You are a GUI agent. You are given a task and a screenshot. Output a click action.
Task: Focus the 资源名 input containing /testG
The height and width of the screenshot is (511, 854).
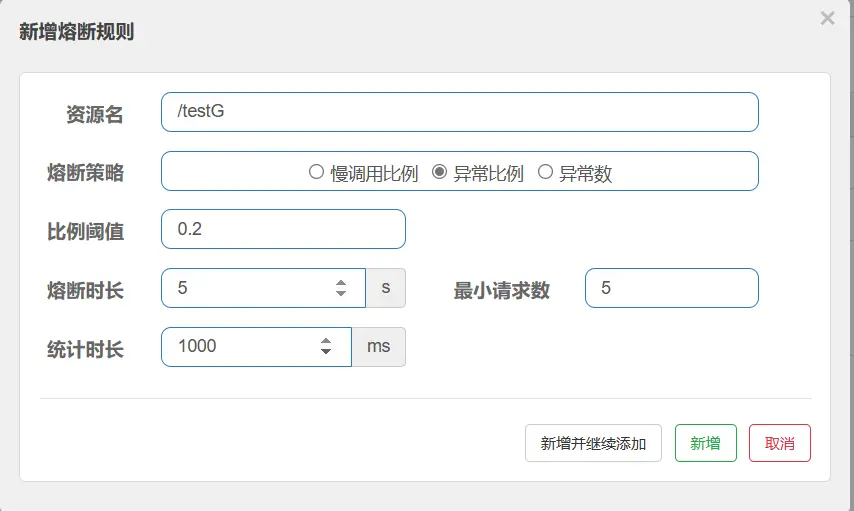(459, 112)
